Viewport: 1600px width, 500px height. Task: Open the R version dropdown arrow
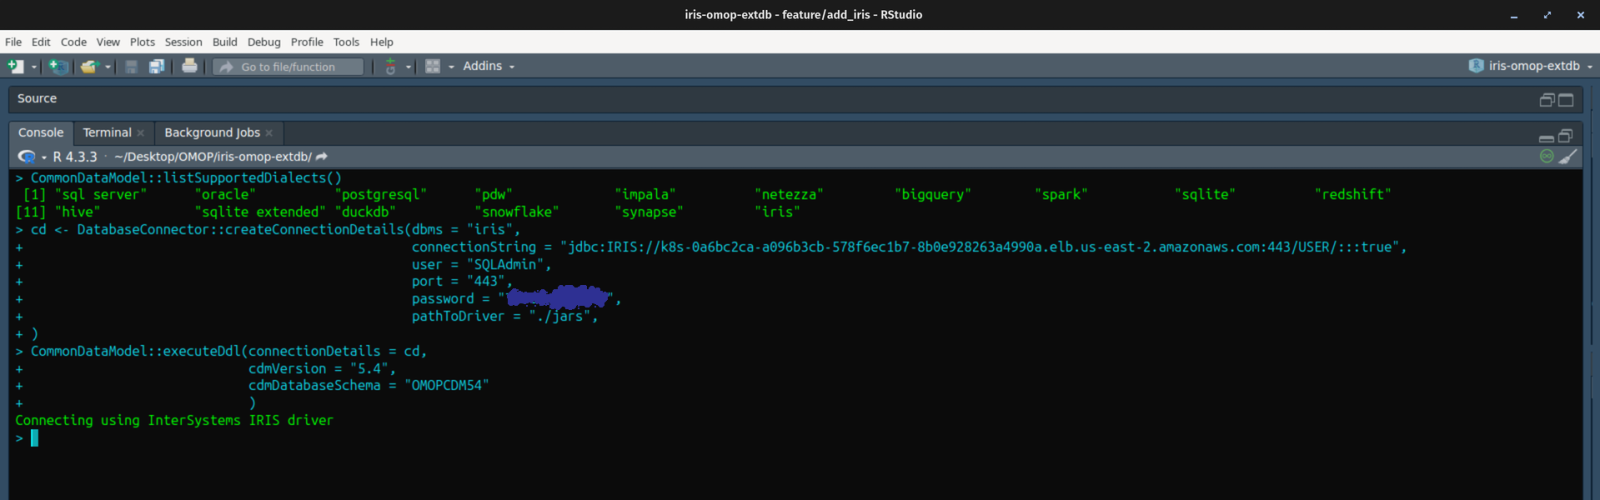click(44, 158)
